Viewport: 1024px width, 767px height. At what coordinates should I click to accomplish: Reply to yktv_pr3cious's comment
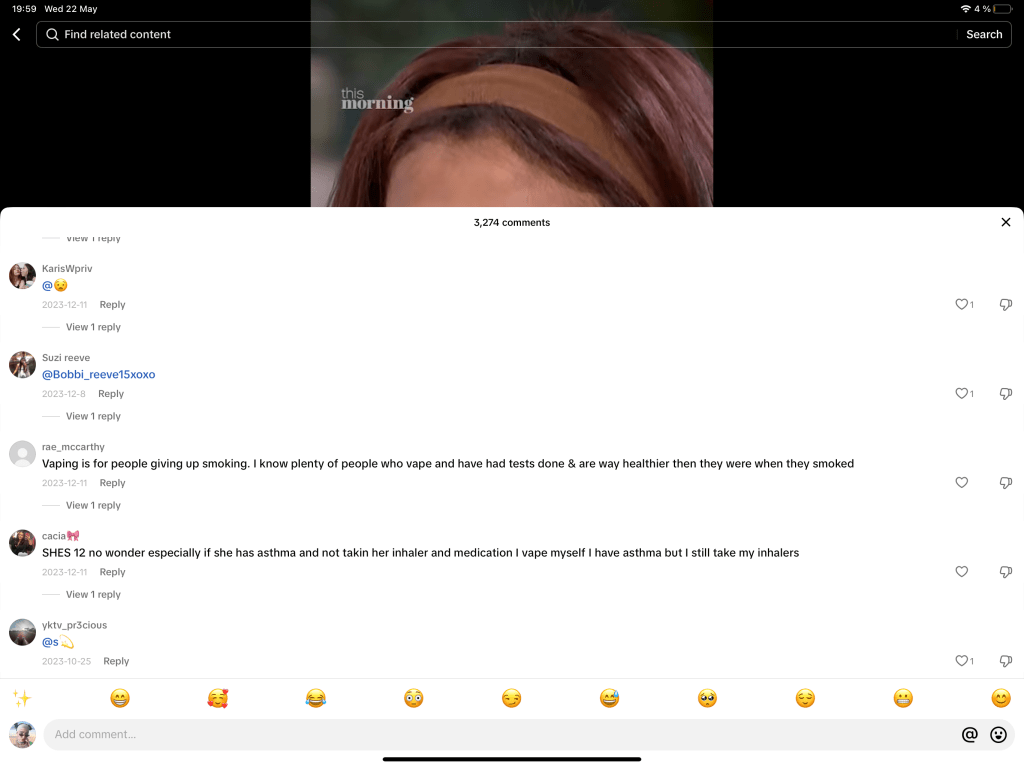point(116,661)
